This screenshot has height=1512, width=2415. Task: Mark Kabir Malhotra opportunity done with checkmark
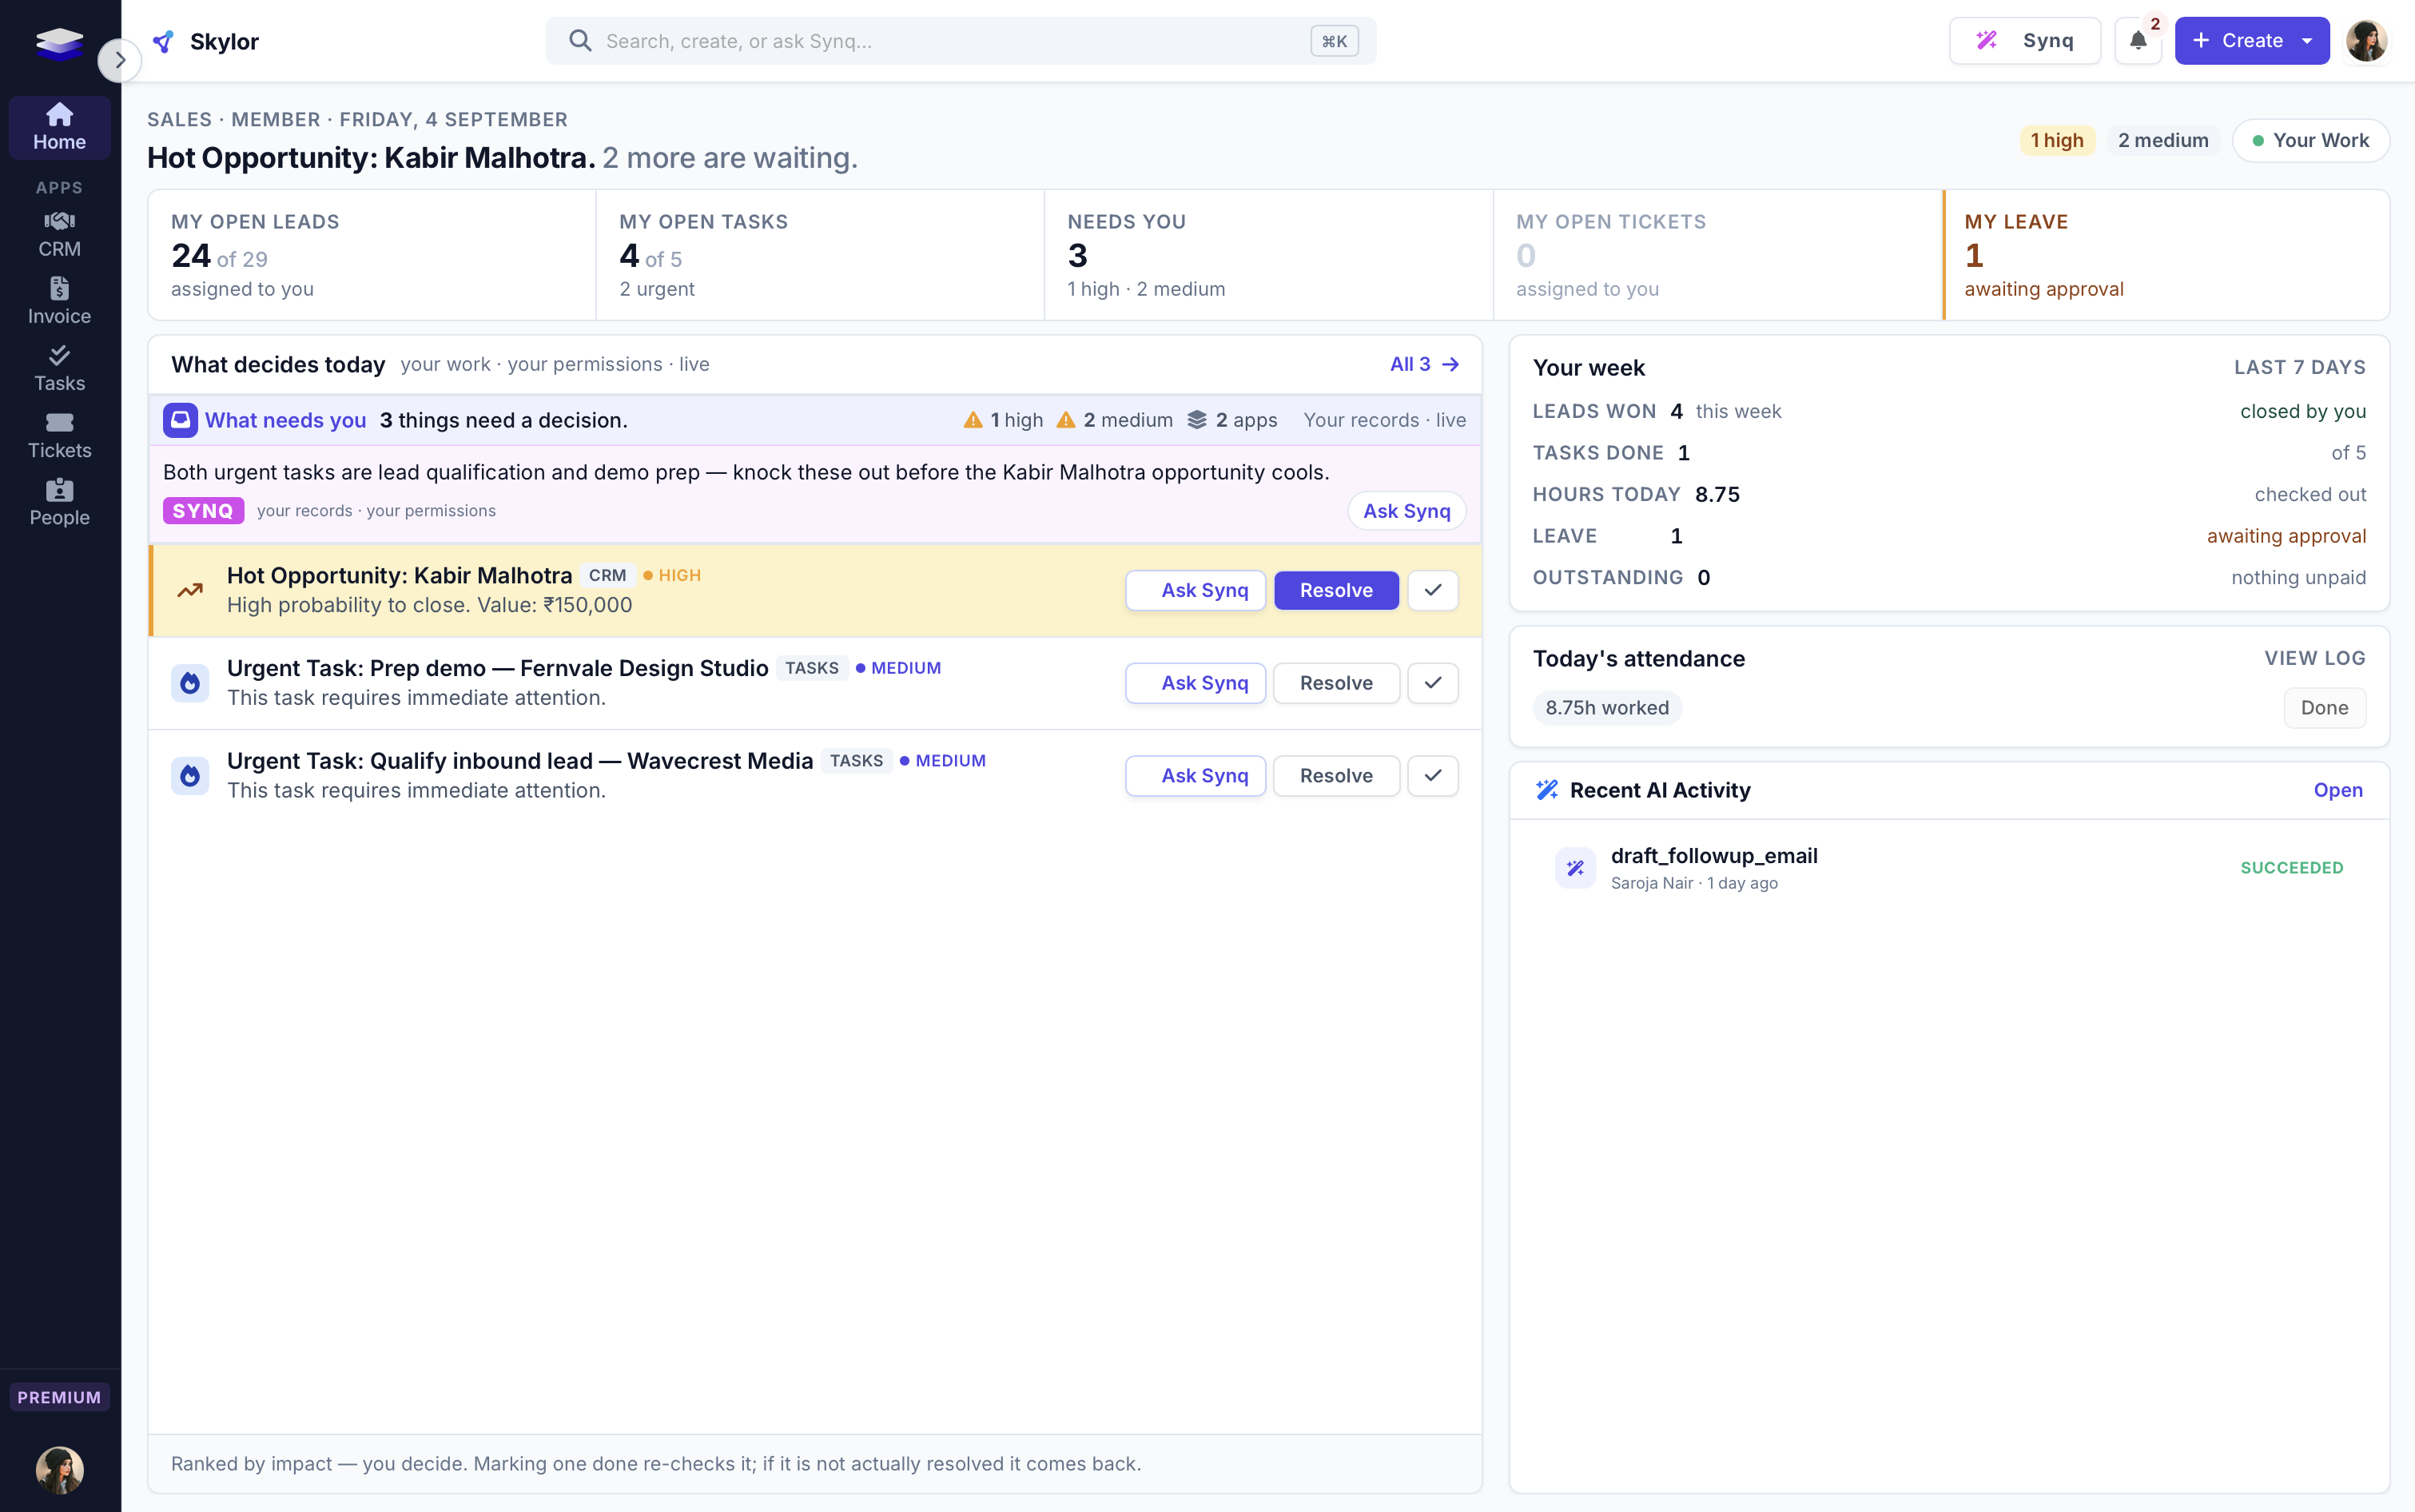[1432, 590]
